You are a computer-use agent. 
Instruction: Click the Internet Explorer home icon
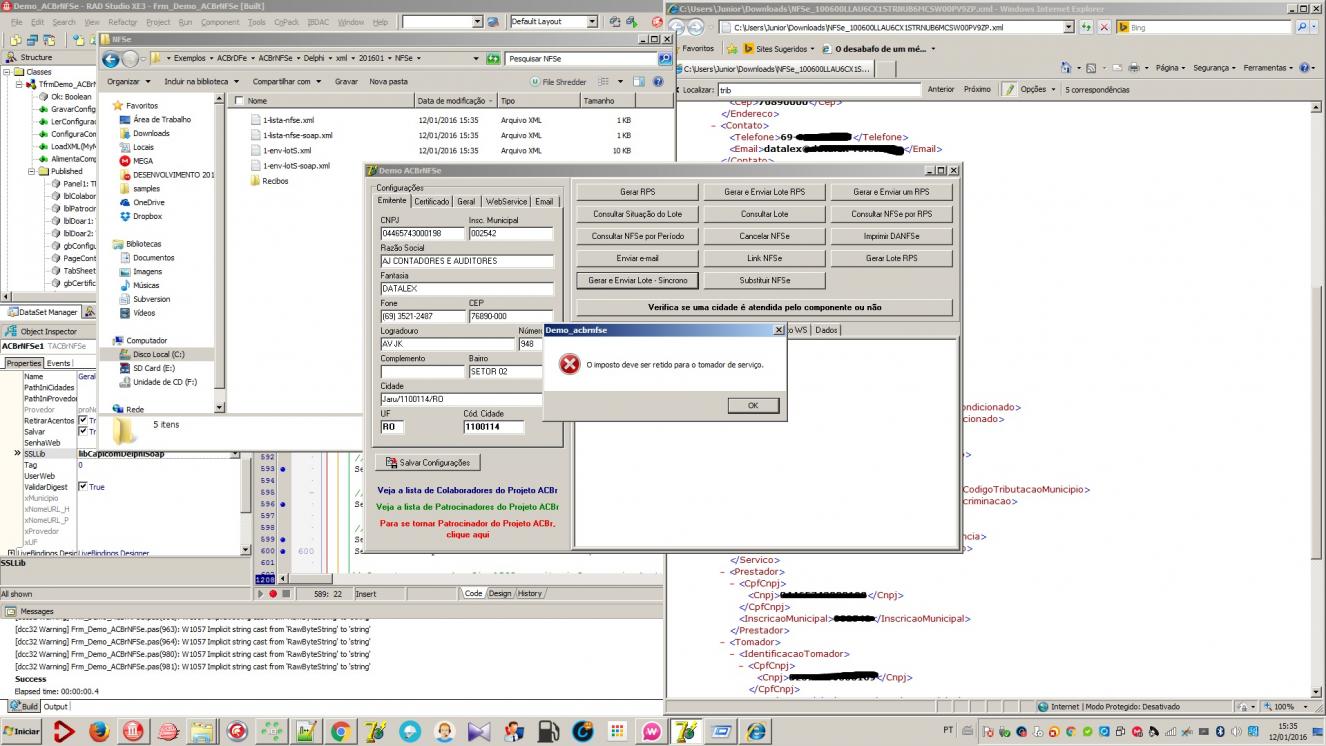coord(1066,68)
